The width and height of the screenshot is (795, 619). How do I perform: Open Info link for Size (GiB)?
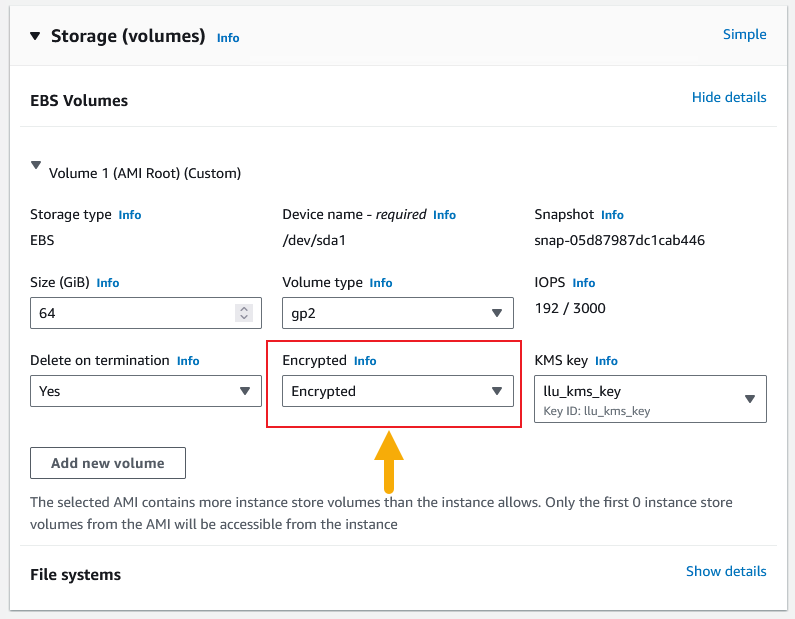tap(108, 283)
